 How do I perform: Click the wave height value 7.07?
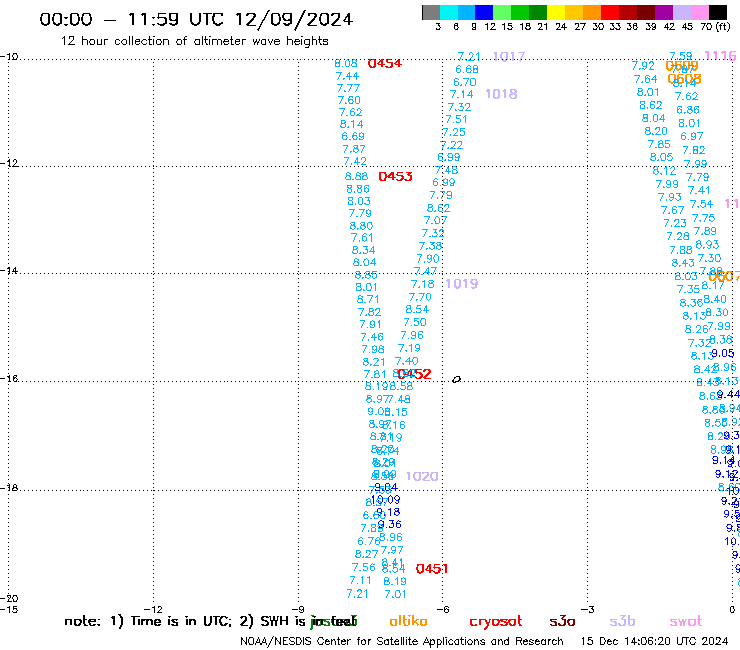pos(435,220)
